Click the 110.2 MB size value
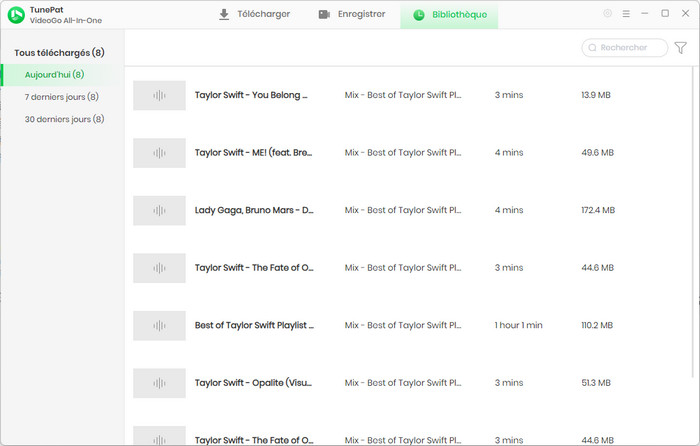The image size is (700, 446). (x=597, y=325)
